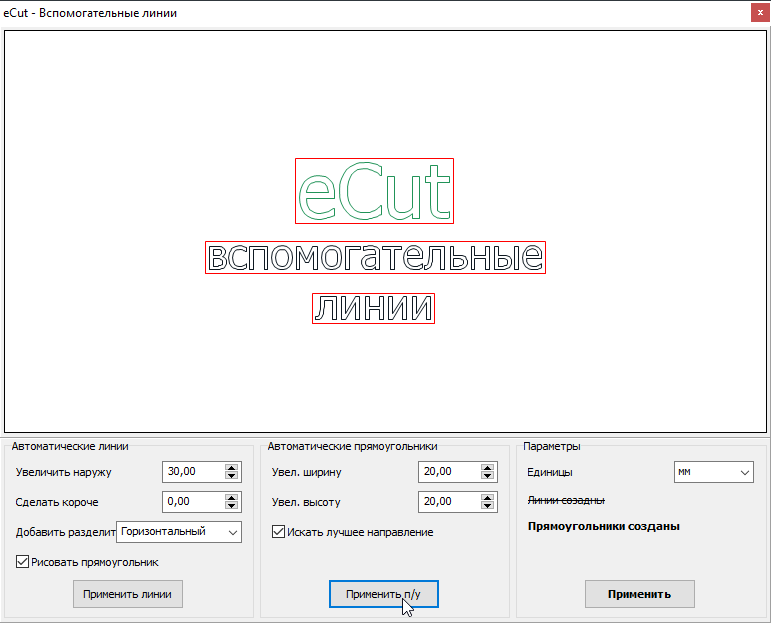Image resolution: width=771 pixels, height=623 pixels.
Task: Click the 'Применить п/у' button
Action: (384, 594)
